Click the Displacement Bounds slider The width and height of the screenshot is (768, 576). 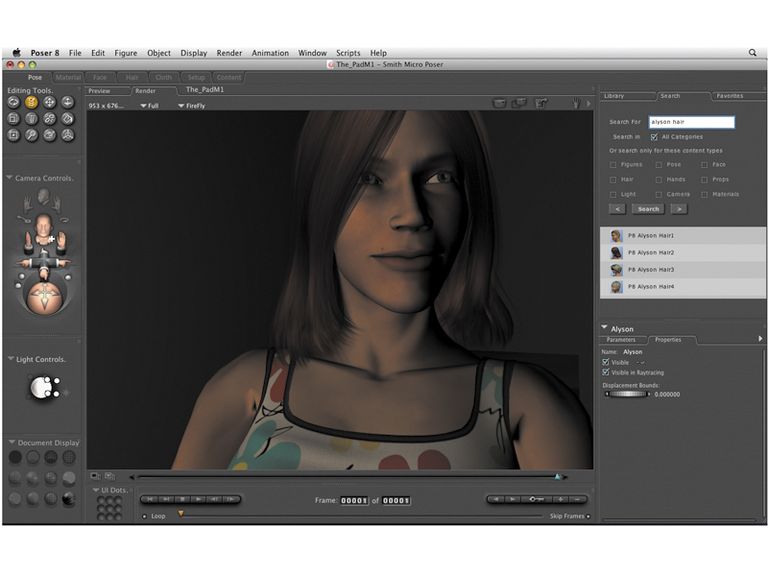click(626, 394)
